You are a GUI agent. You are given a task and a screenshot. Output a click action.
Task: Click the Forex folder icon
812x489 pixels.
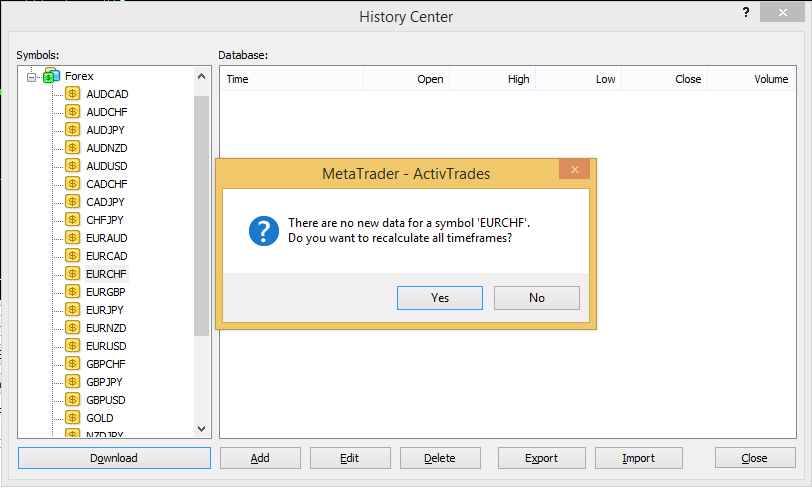pyautogui.click(x=52, y=76)
